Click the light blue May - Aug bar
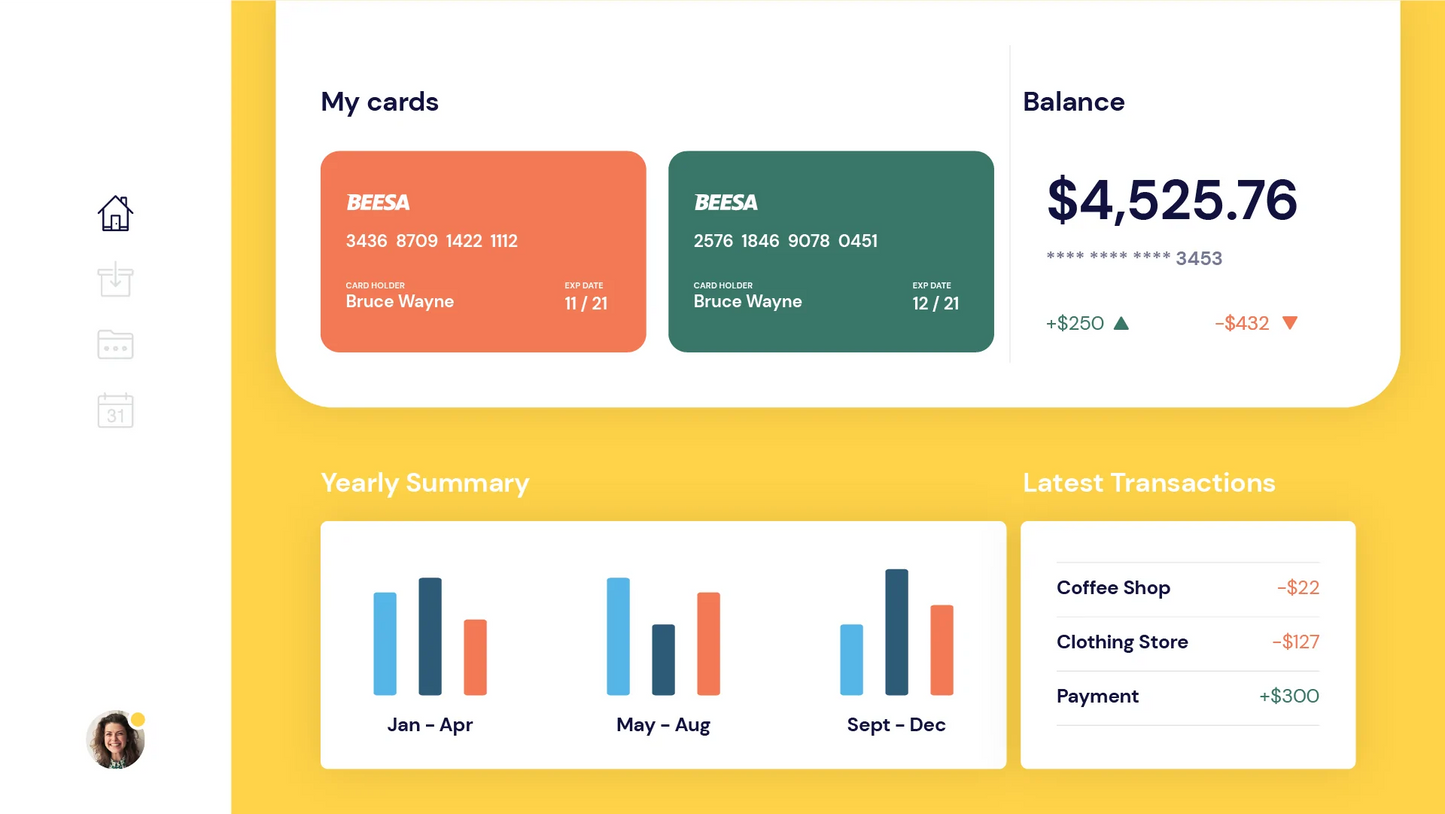The height and width of the screenshot is (814, 1445). (x=618, y=636)
